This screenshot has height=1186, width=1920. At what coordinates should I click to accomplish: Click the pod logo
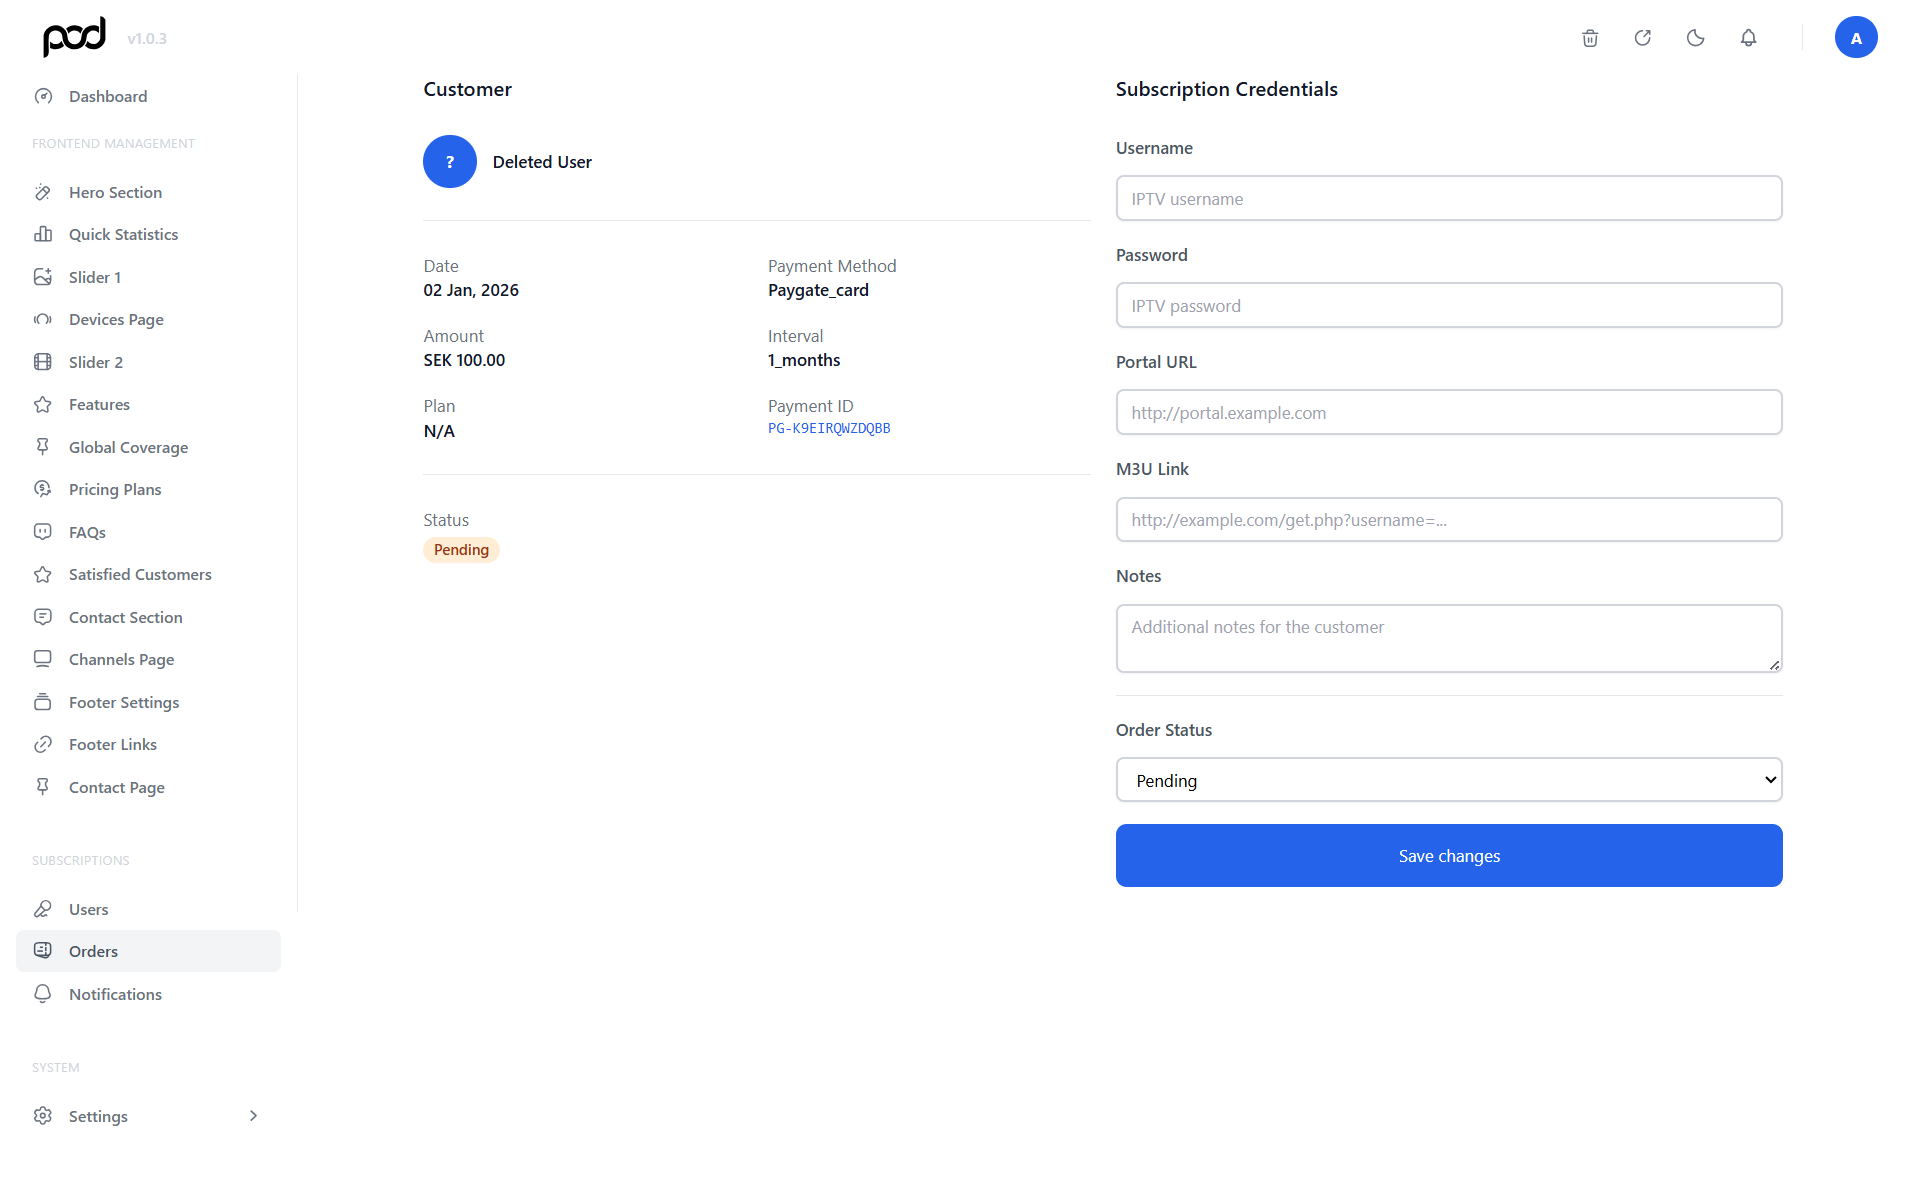74,37
